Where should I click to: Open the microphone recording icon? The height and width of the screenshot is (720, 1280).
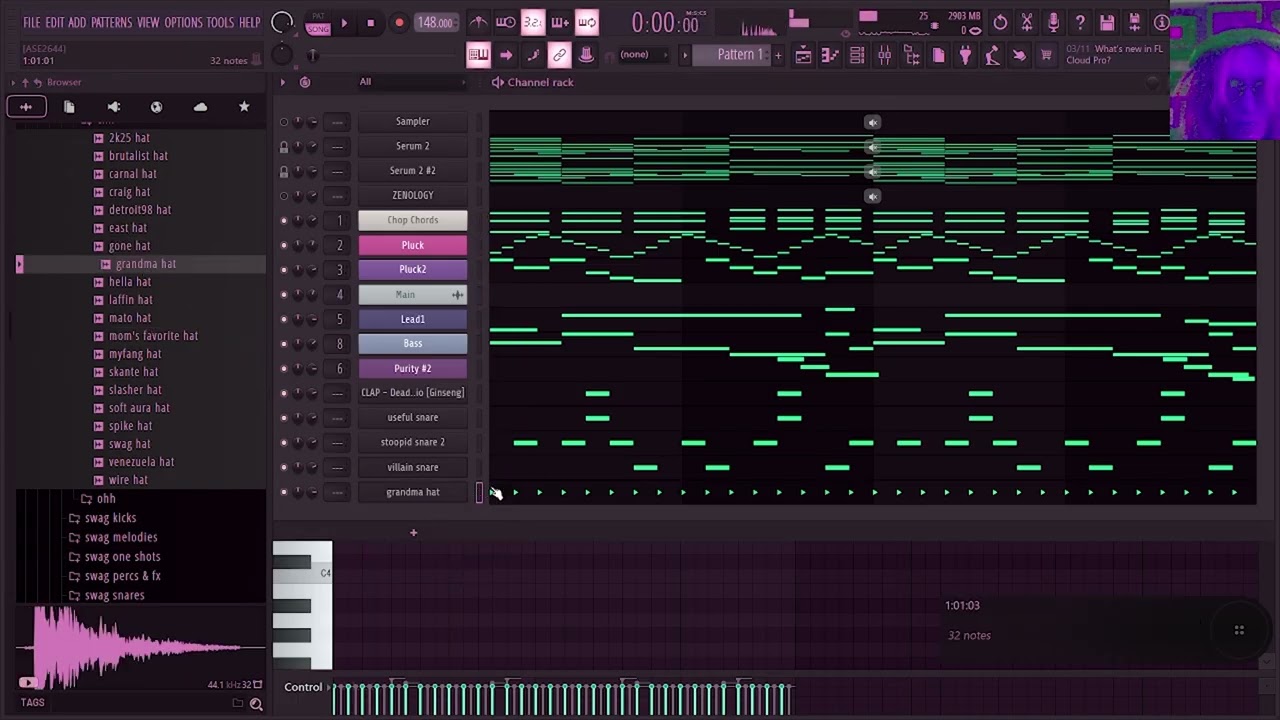click(1053, 22)
